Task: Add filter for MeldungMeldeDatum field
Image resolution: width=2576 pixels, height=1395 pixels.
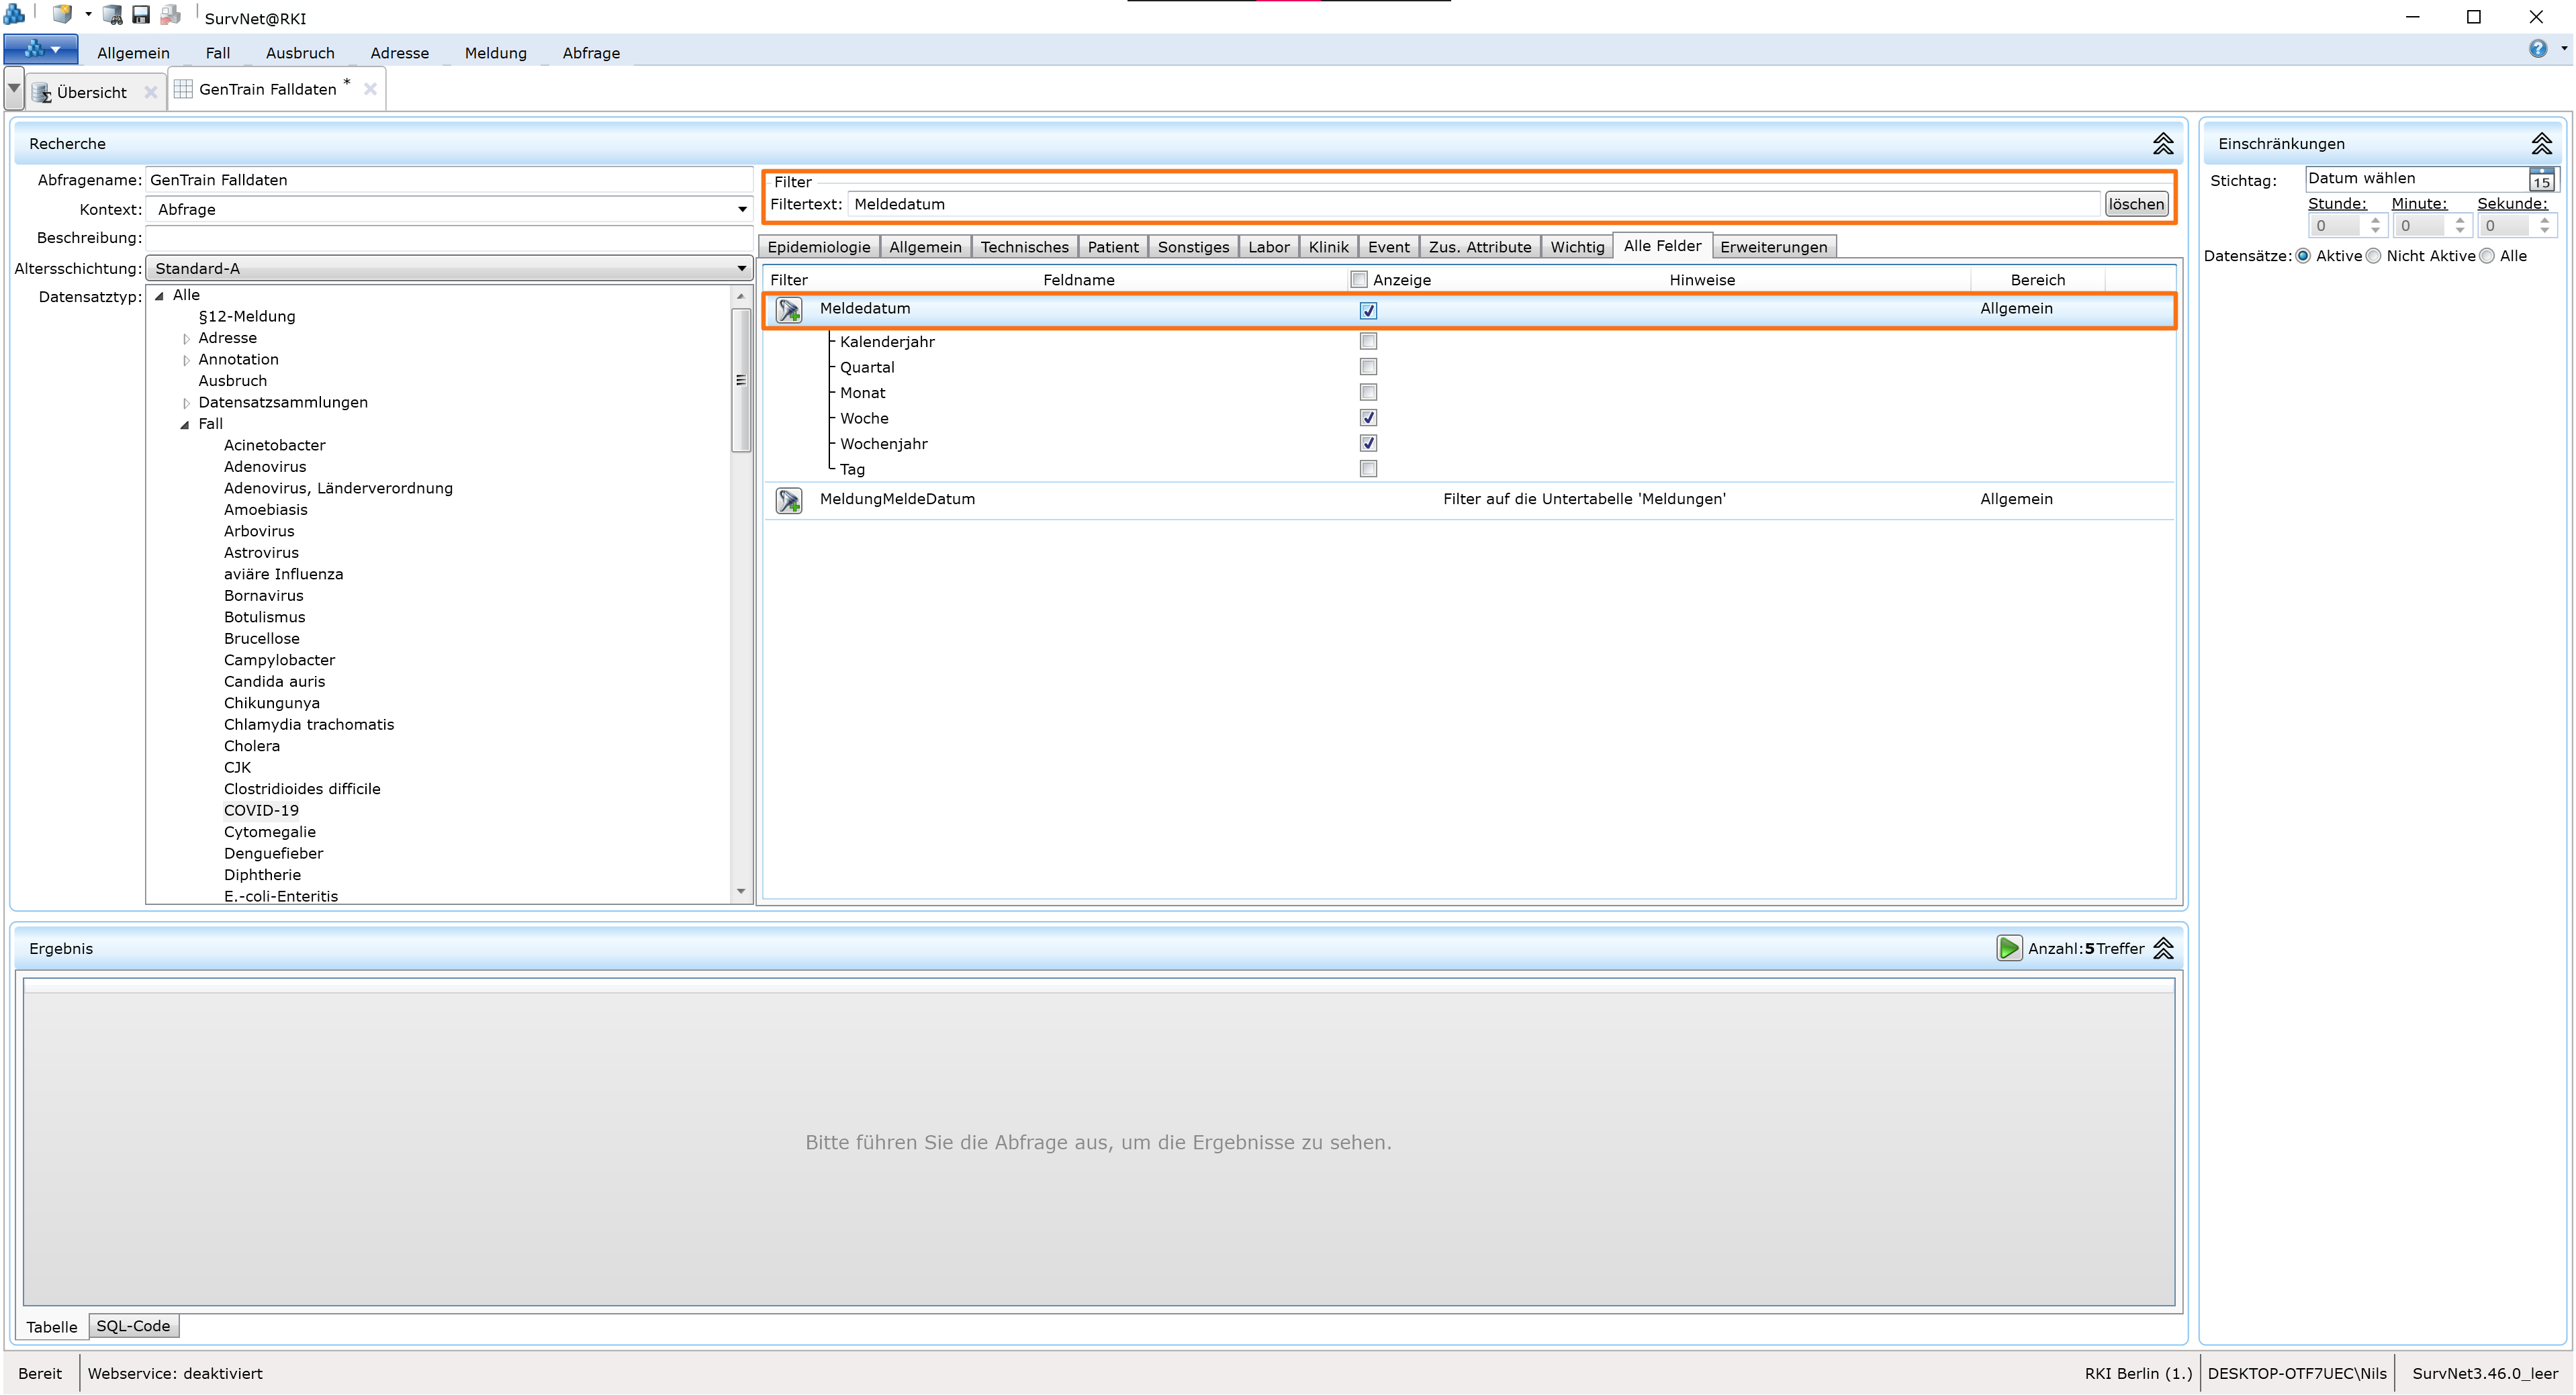Action: [789, 500]
